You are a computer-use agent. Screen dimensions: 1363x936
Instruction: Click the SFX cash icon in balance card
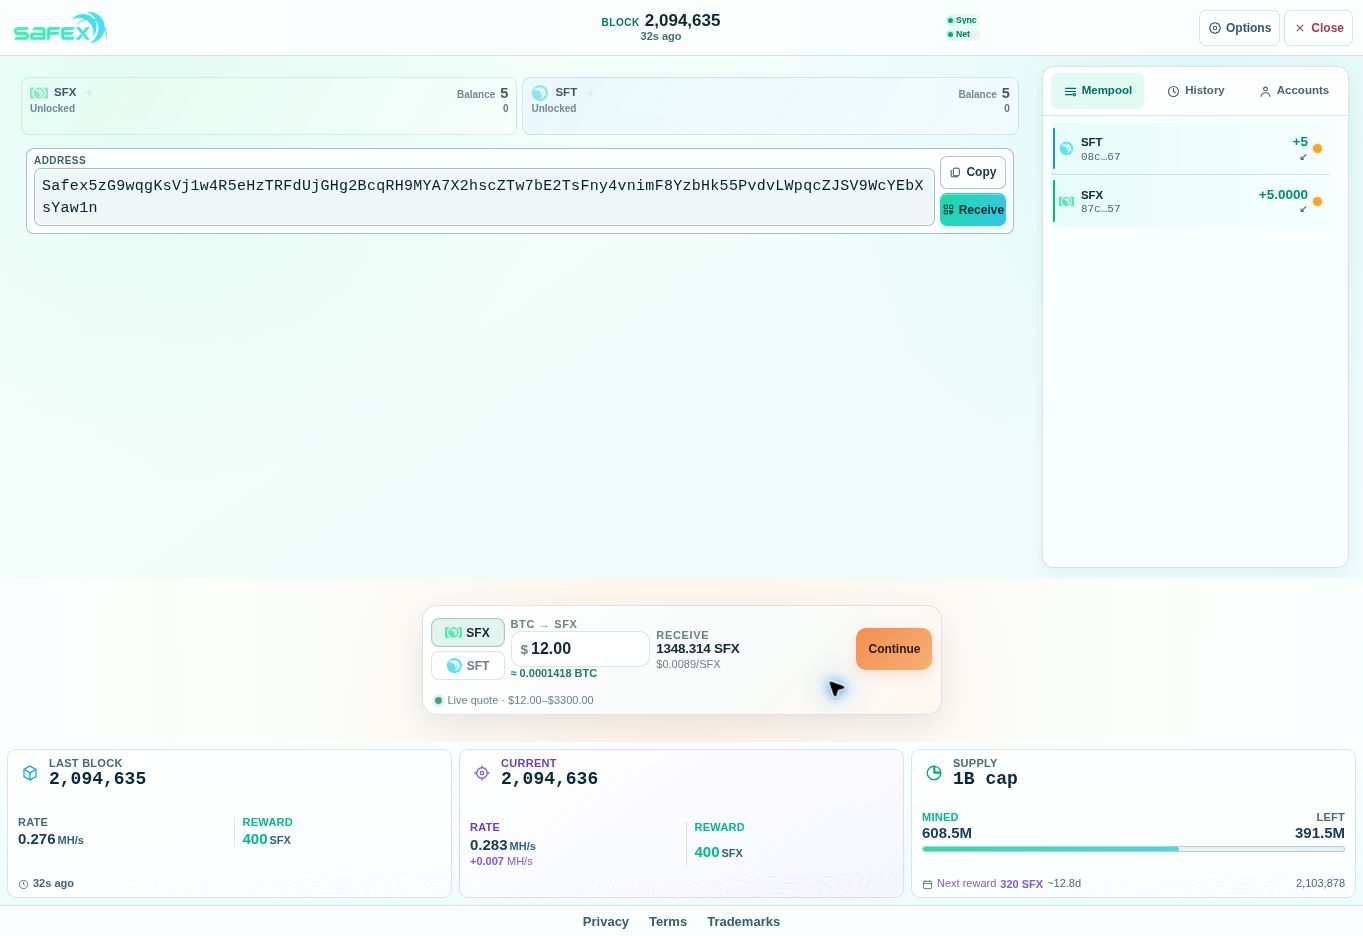39,92
